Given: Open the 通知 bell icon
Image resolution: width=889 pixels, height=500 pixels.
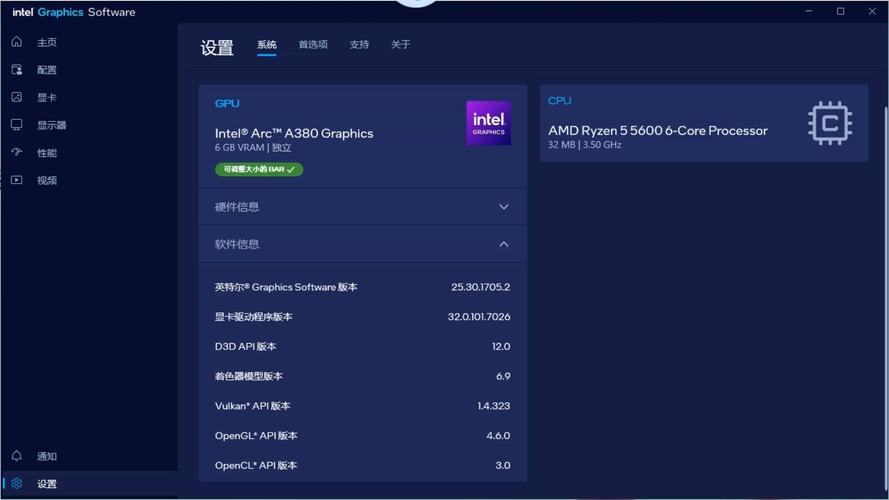Looking at the screenshot, I should (x=16, y=456).
